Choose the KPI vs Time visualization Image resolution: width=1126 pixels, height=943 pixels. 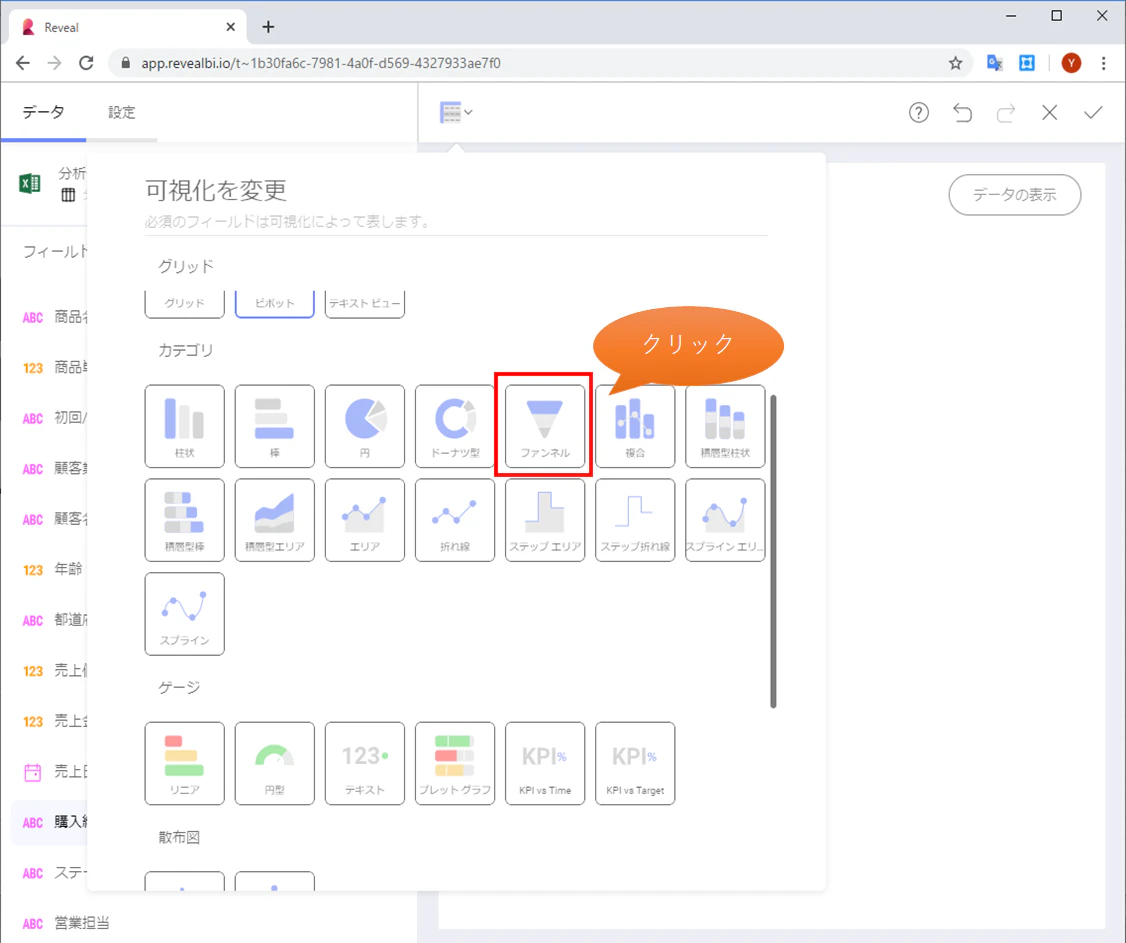(545, 763)
